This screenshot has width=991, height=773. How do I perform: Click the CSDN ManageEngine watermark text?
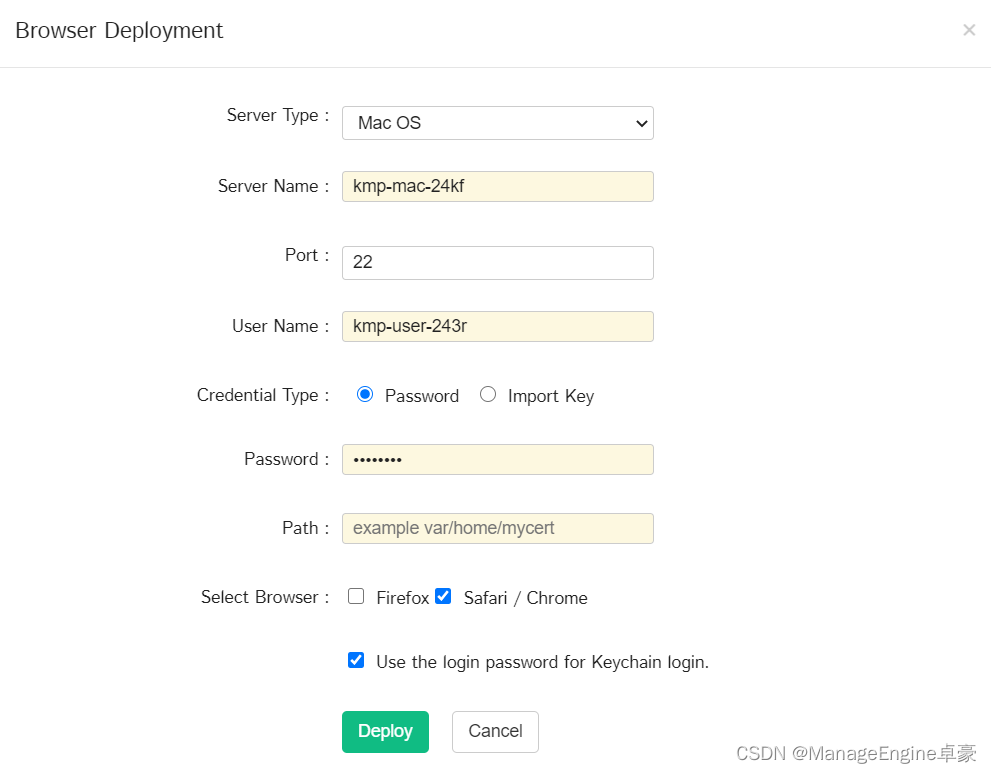(x=856, y=753)
